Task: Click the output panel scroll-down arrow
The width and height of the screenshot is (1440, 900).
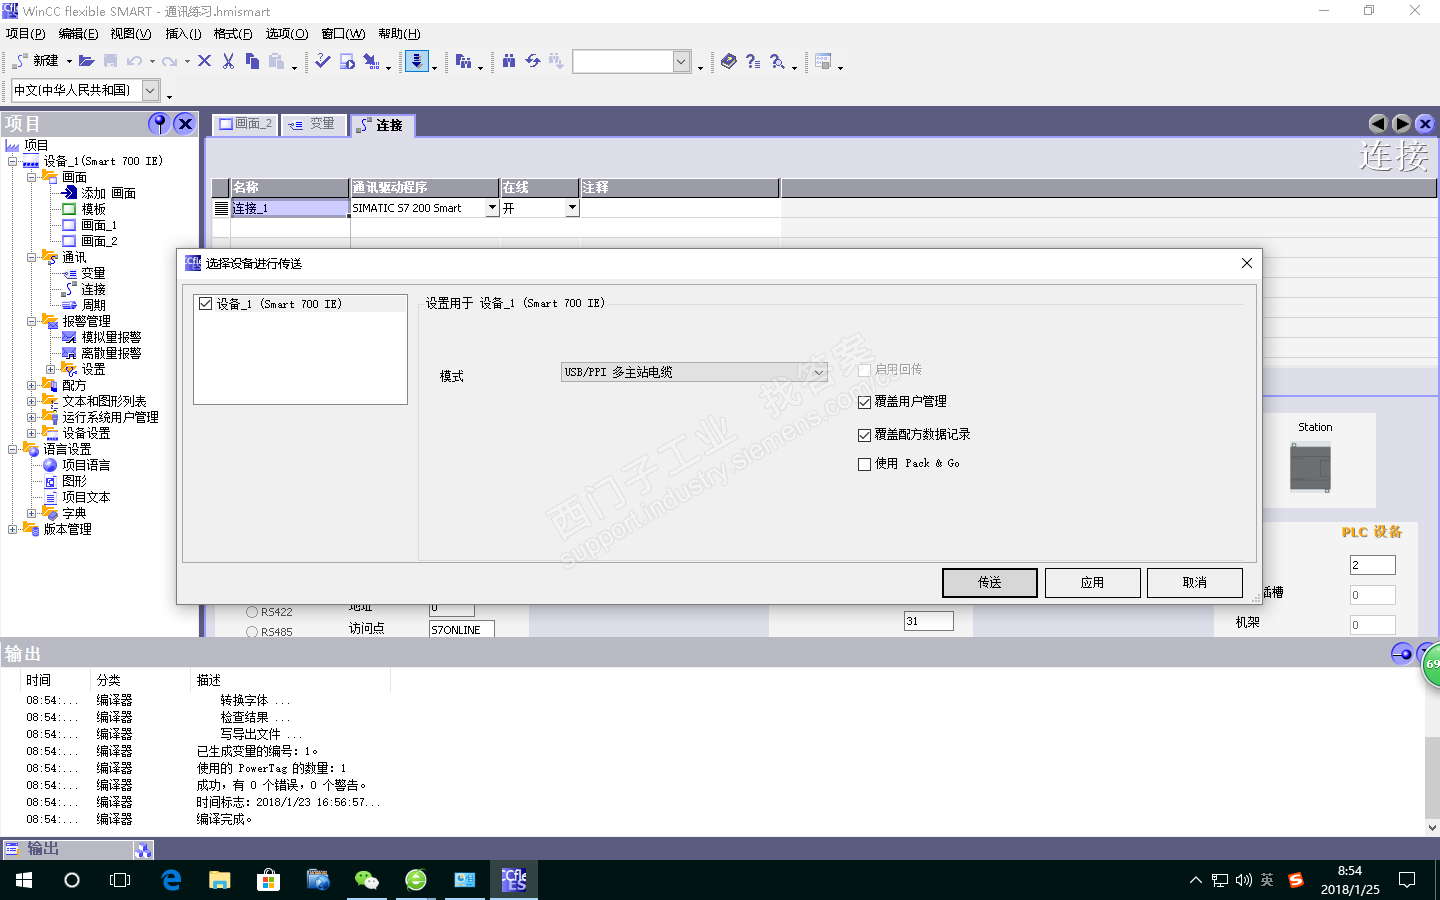Action: coord(1432,827)
